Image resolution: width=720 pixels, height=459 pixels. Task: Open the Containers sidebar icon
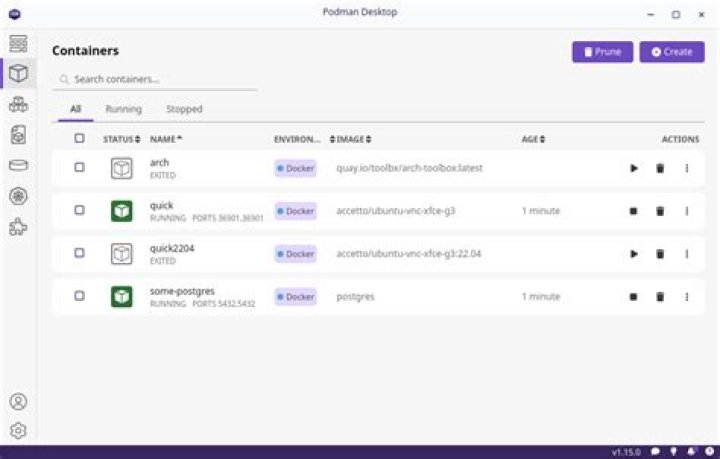coord(18,73)
